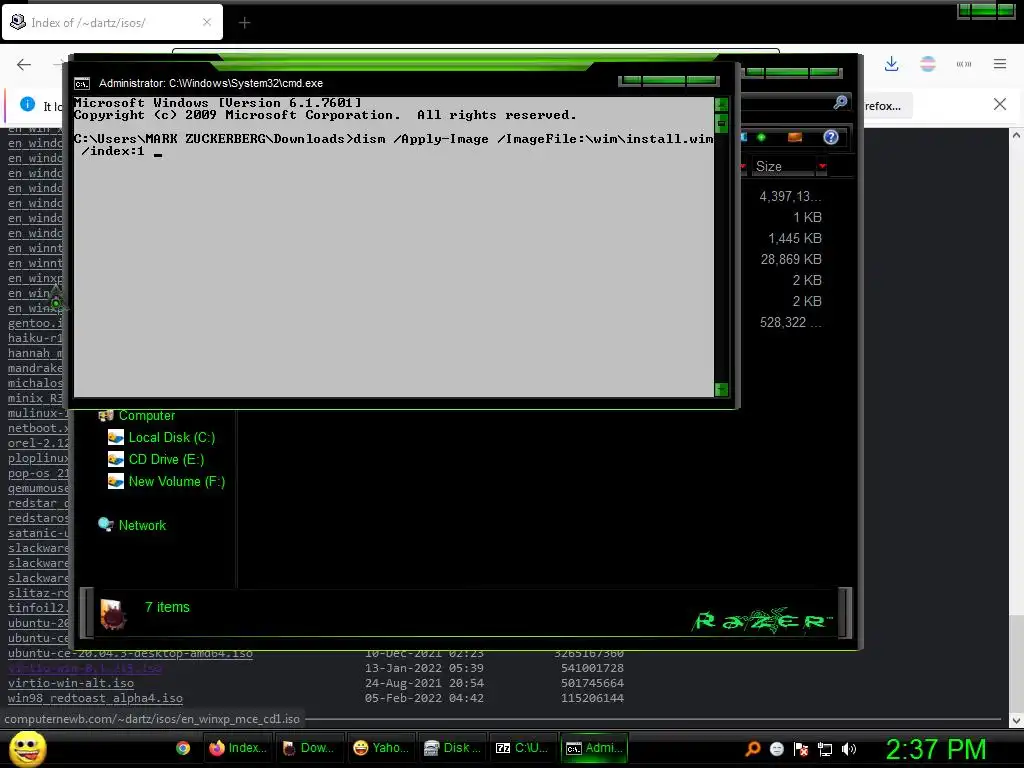Click the 7 items status text
Image resolution: width=1024 pixels, height=768 pixels.
pos(167,607)
